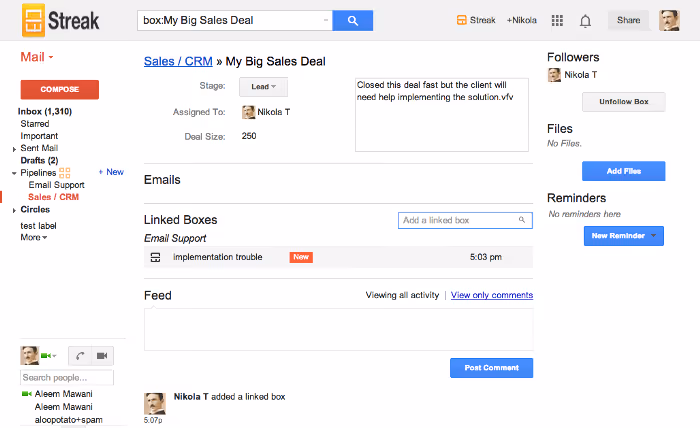Click the Unfollow Box button

click(624, 102)
